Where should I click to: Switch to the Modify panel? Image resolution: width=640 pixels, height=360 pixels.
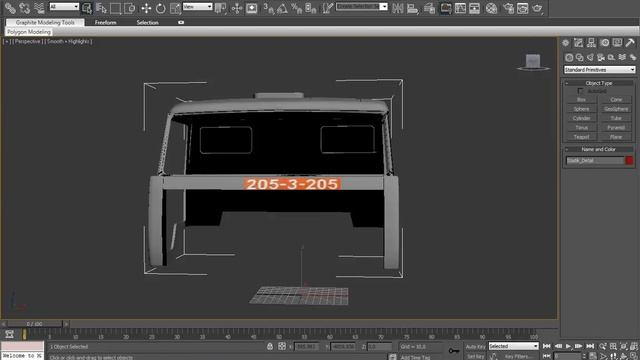pyautogui.click(x=578, y=42)
